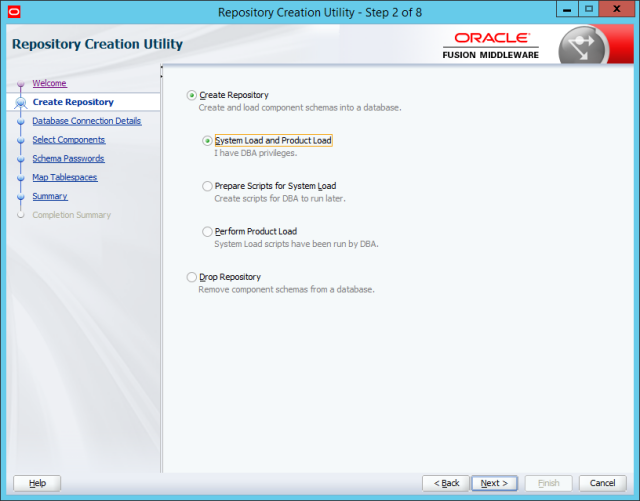Click the Create Repository step in sidebar
The width and height of the screenshot is (640, 501).
73,102
